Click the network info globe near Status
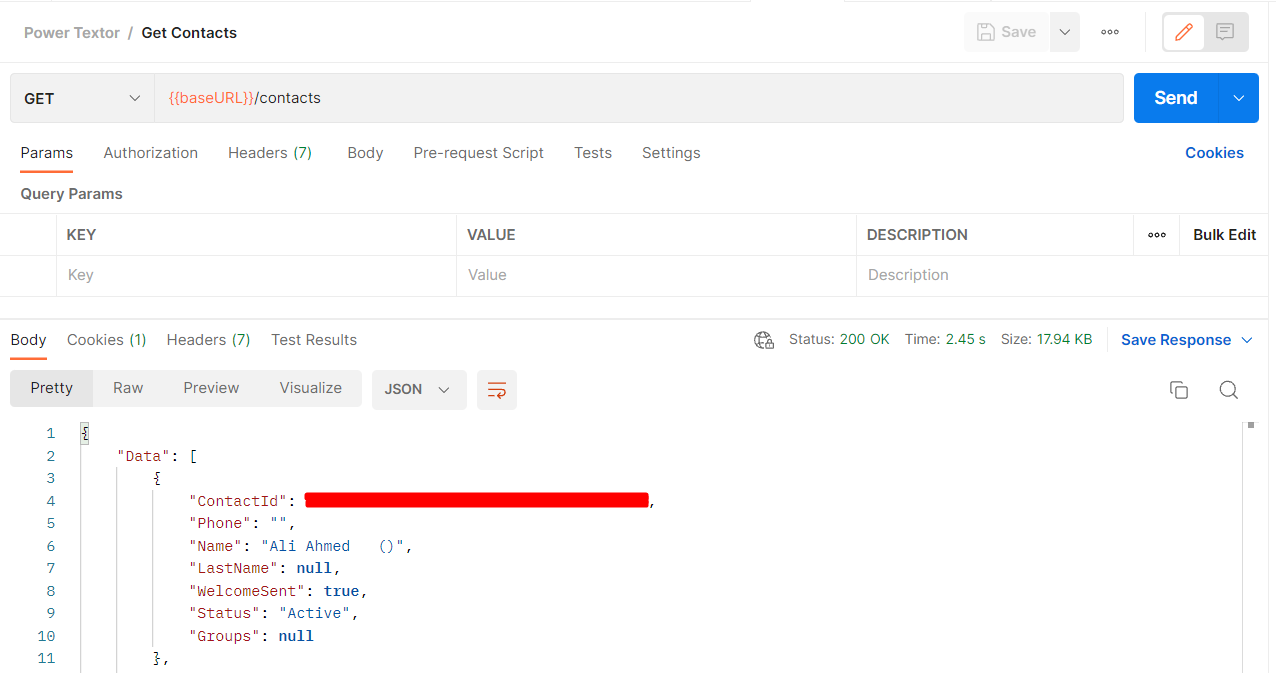The width and height of the screenshot is (1276, 673). (x=764, y=340)
